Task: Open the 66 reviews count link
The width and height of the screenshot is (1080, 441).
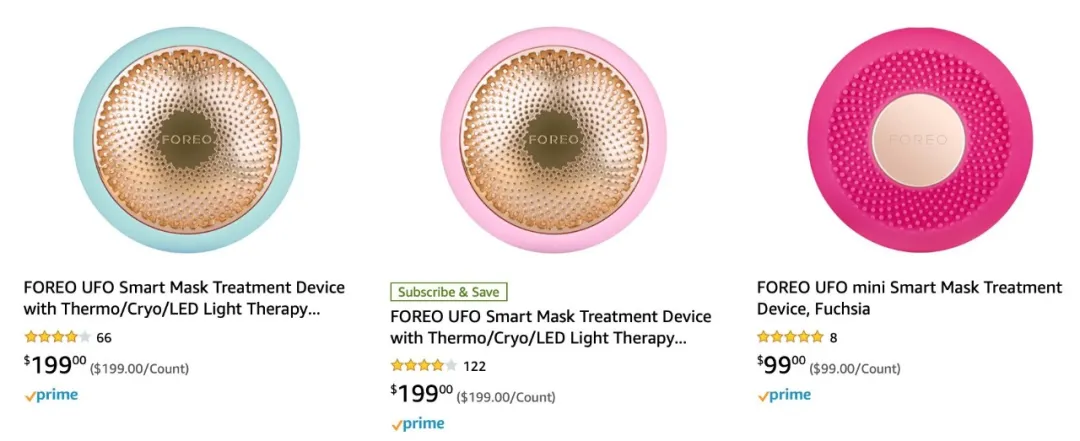Action: 104,337
